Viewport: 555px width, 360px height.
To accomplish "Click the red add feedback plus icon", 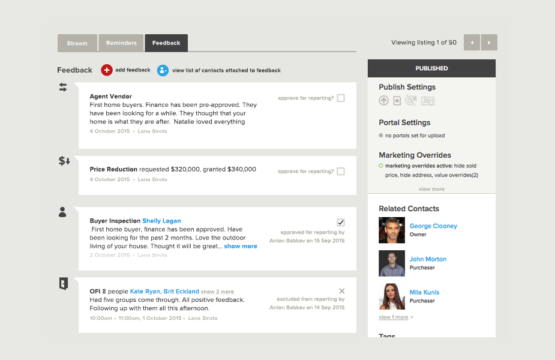I will (x=107, y=70).
